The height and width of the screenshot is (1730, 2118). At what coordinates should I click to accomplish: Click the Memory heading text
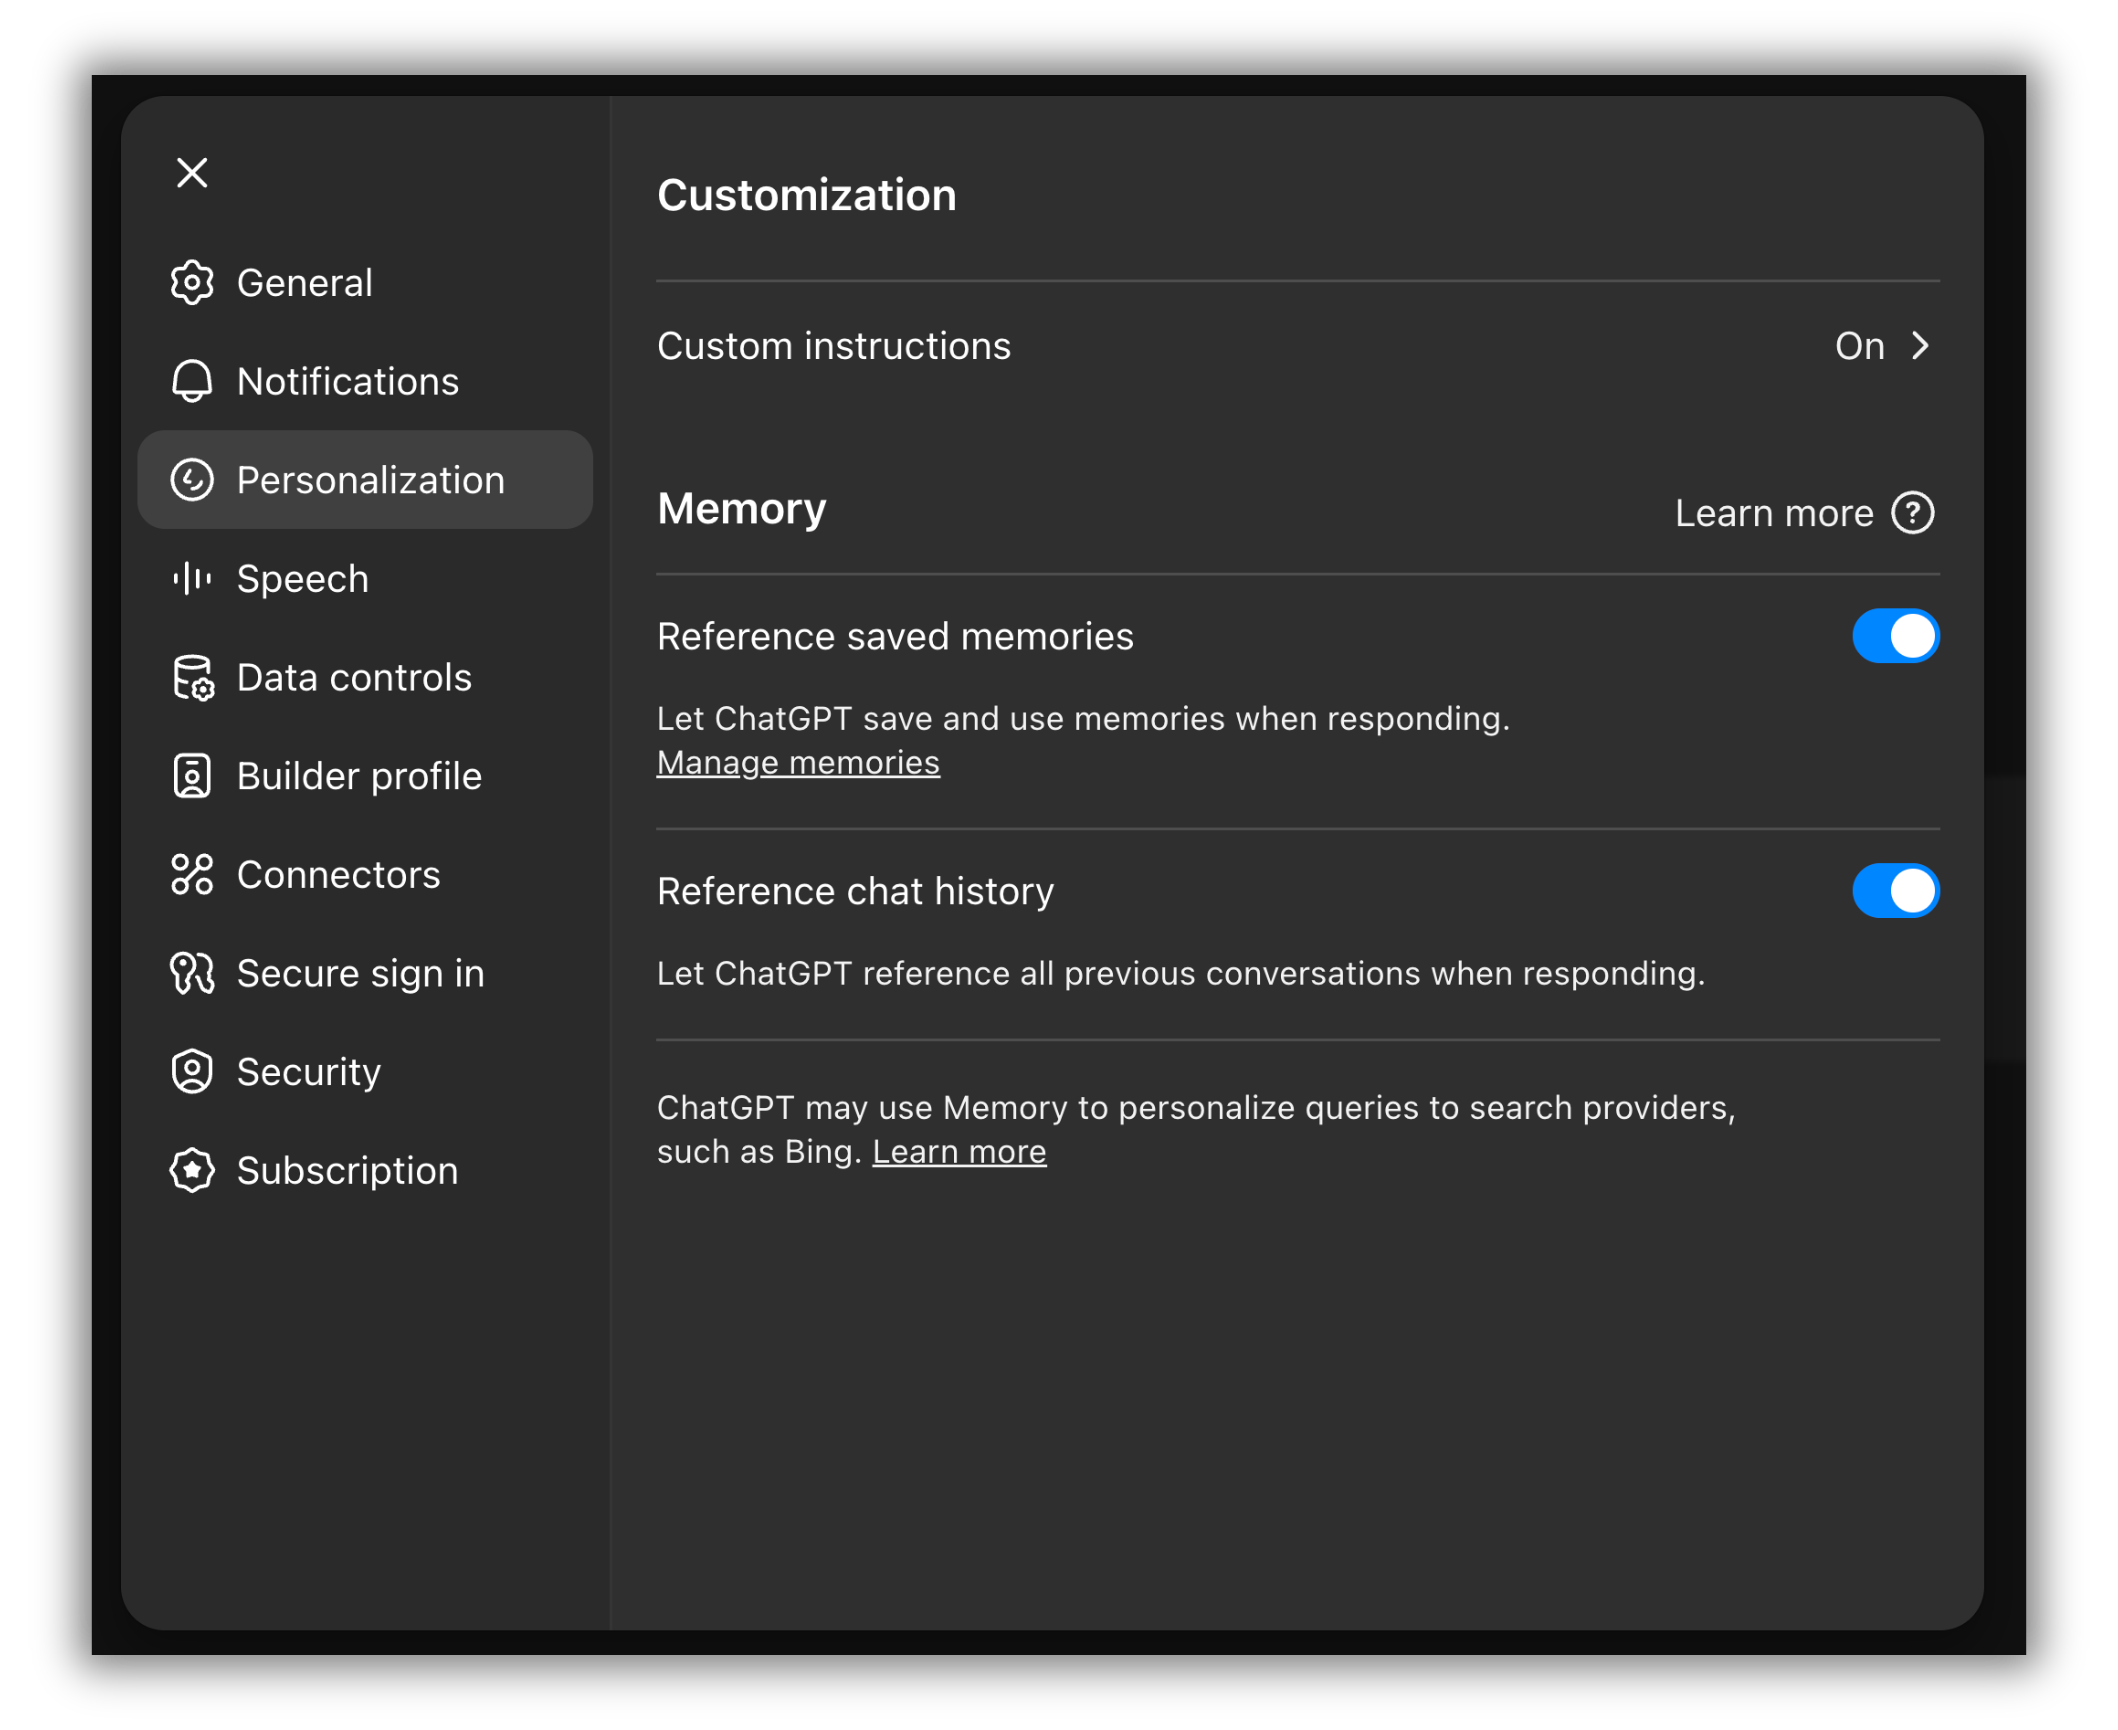741,509
